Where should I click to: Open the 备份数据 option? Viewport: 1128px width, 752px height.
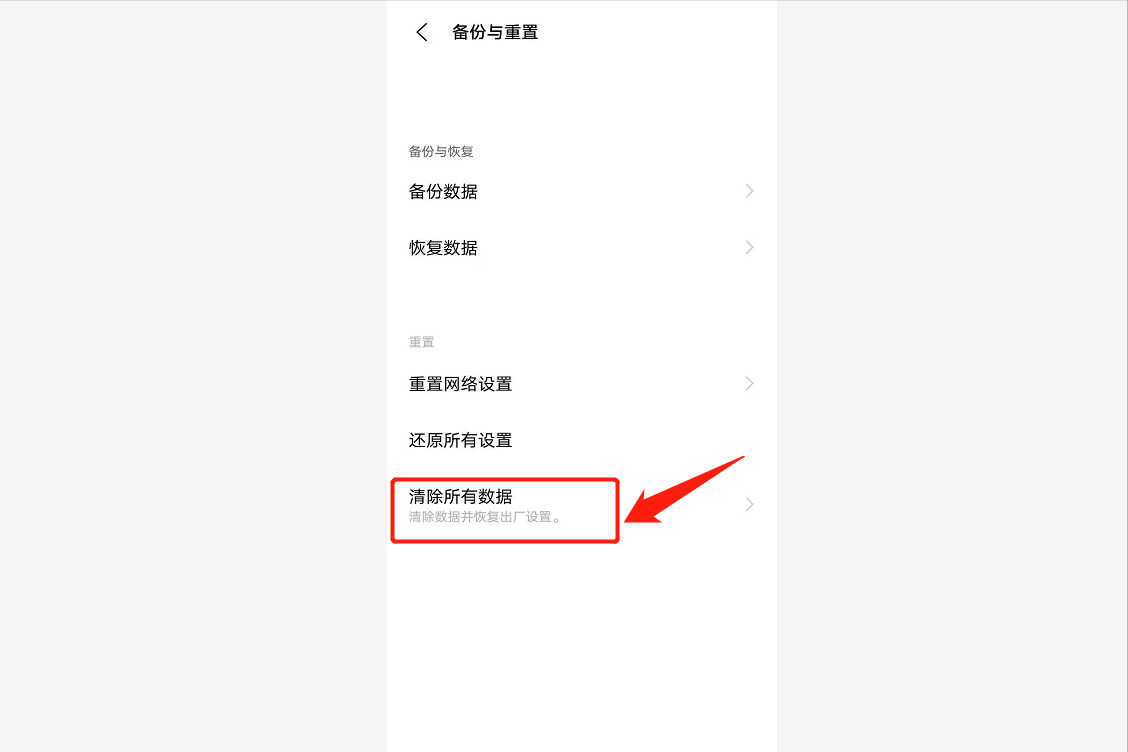pyautogui.click(x=582, y=191)
